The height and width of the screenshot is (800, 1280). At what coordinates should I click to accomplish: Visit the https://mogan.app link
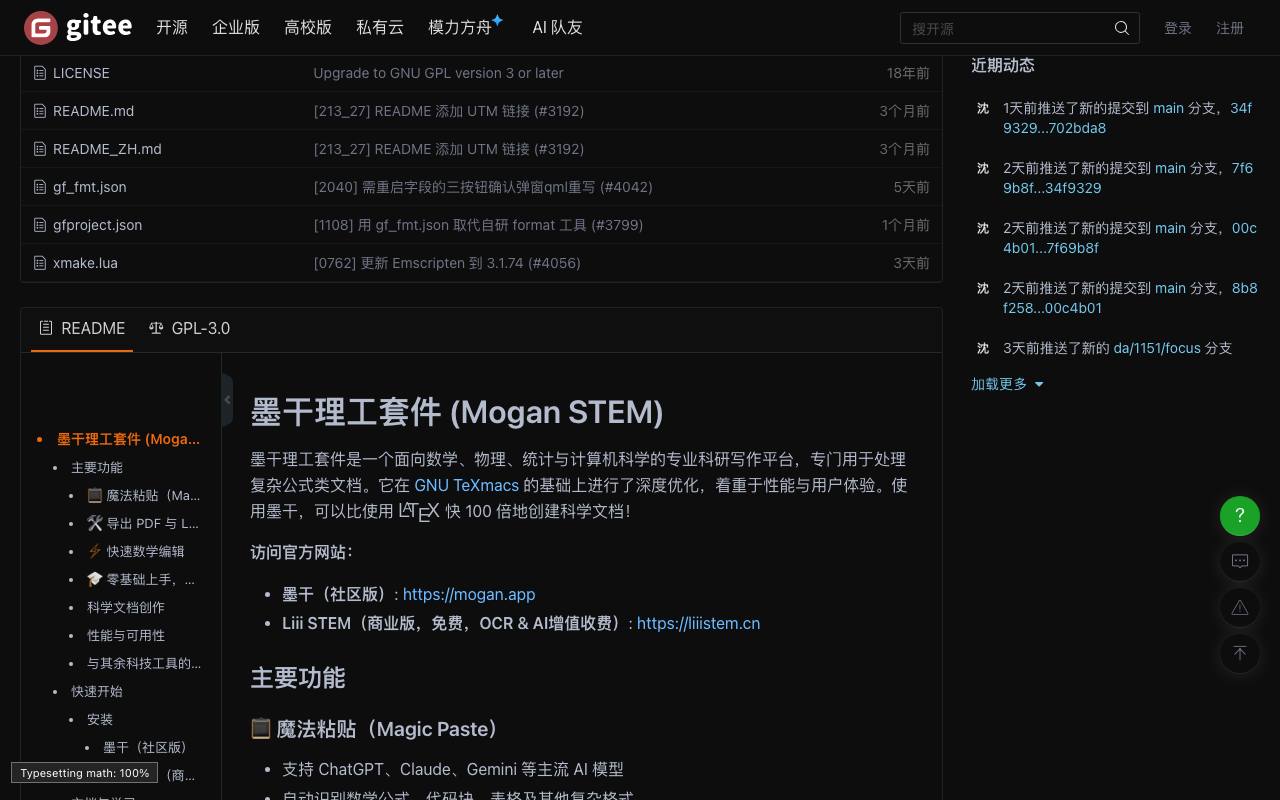coord(469,594)
